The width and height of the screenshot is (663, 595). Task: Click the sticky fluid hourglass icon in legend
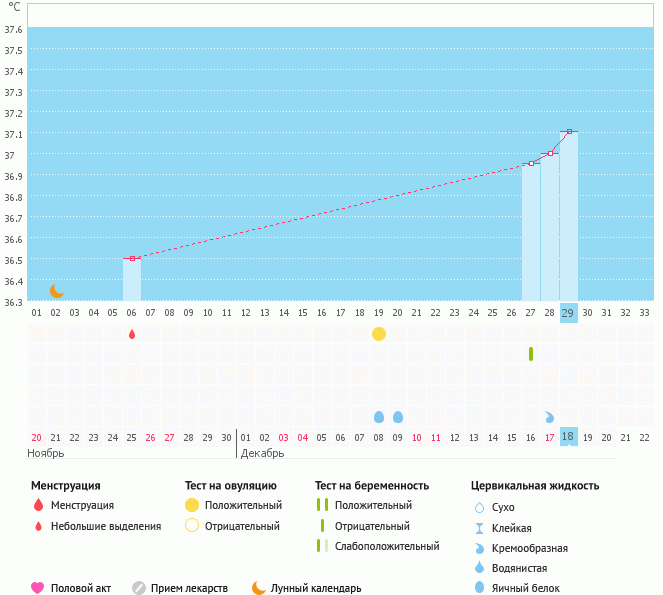coord(479,528)
